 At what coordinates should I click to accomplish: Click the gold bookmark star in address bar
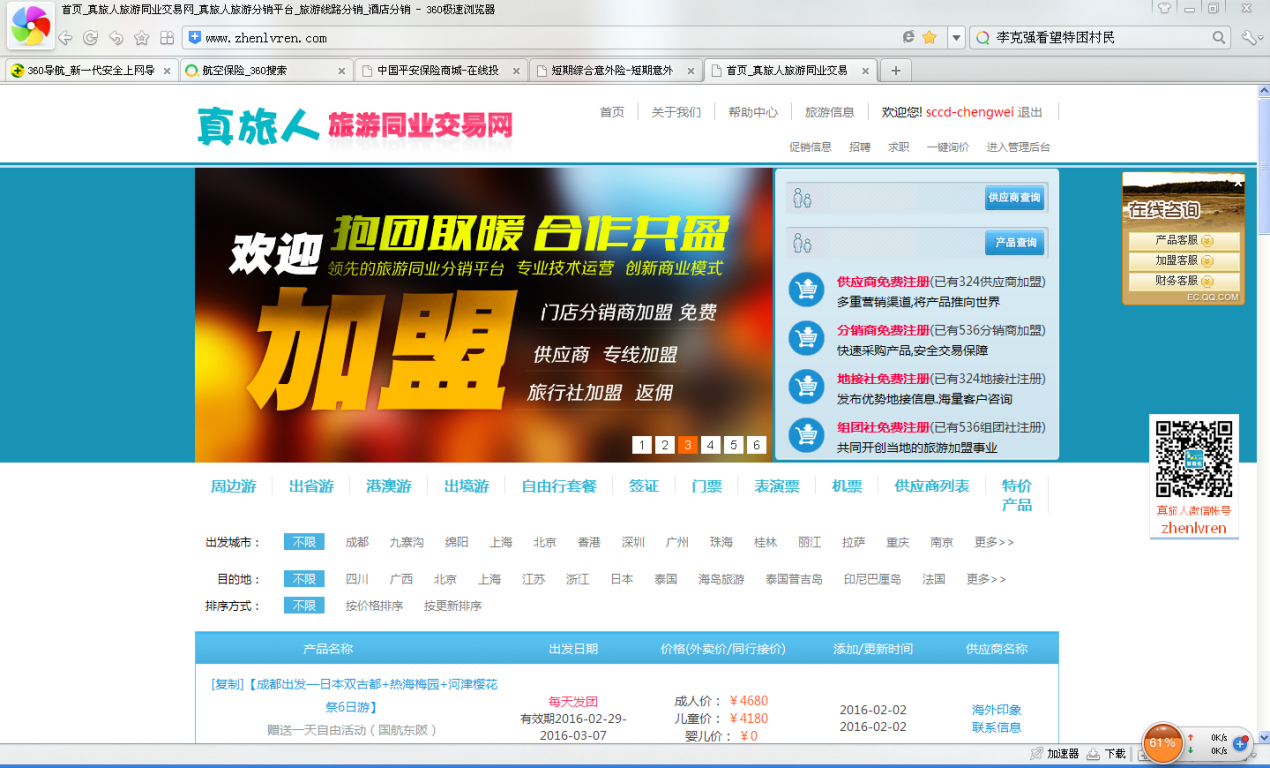pos(929,37)
